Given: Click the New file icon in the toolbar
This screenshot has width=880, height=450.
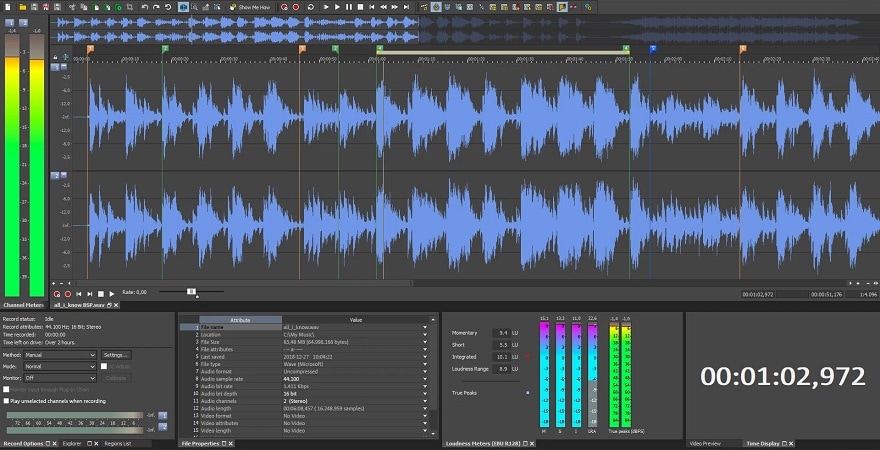Looking at the screenshot, I should click(8, 7).
